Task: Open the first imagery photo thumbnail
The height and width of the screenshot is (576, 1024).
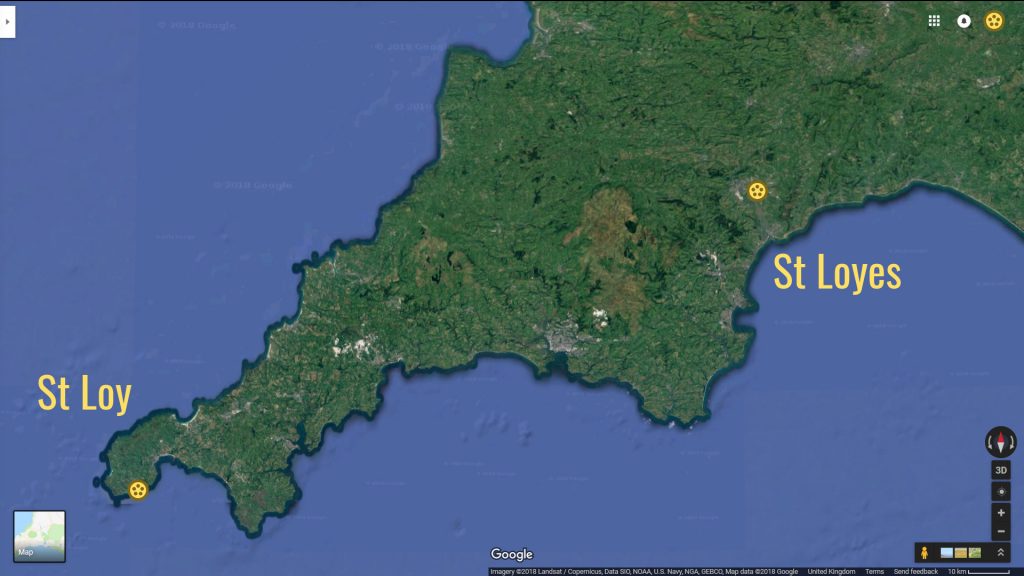Action: point(946,552)
